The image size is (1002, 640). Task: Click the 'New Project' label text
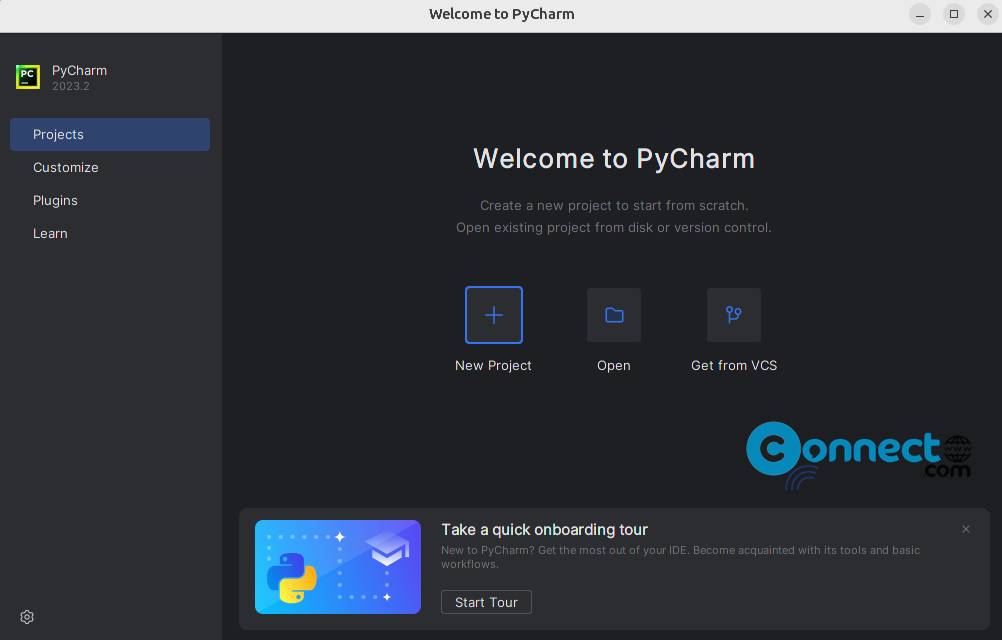point(493,365)
